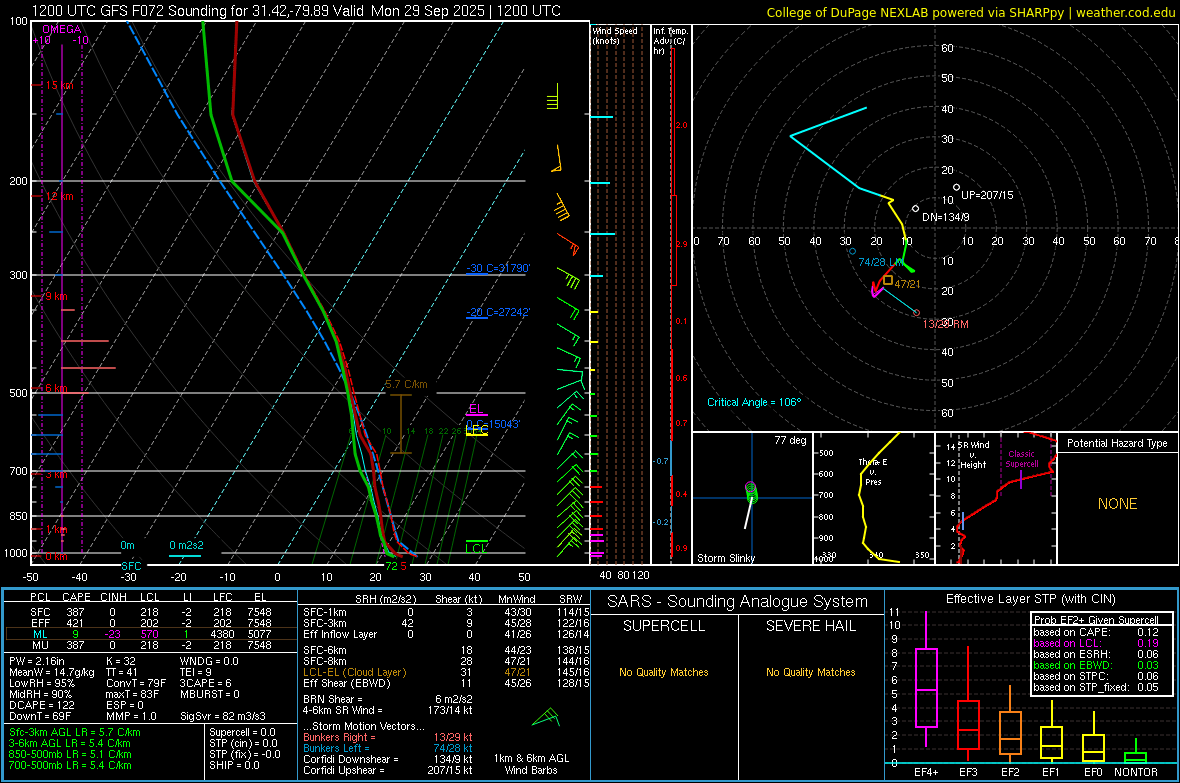Image resolution: width=1180 pixels, height=783 pixels.
Task: Click the Theta-E v. Pres label
Action: point(873,471)
